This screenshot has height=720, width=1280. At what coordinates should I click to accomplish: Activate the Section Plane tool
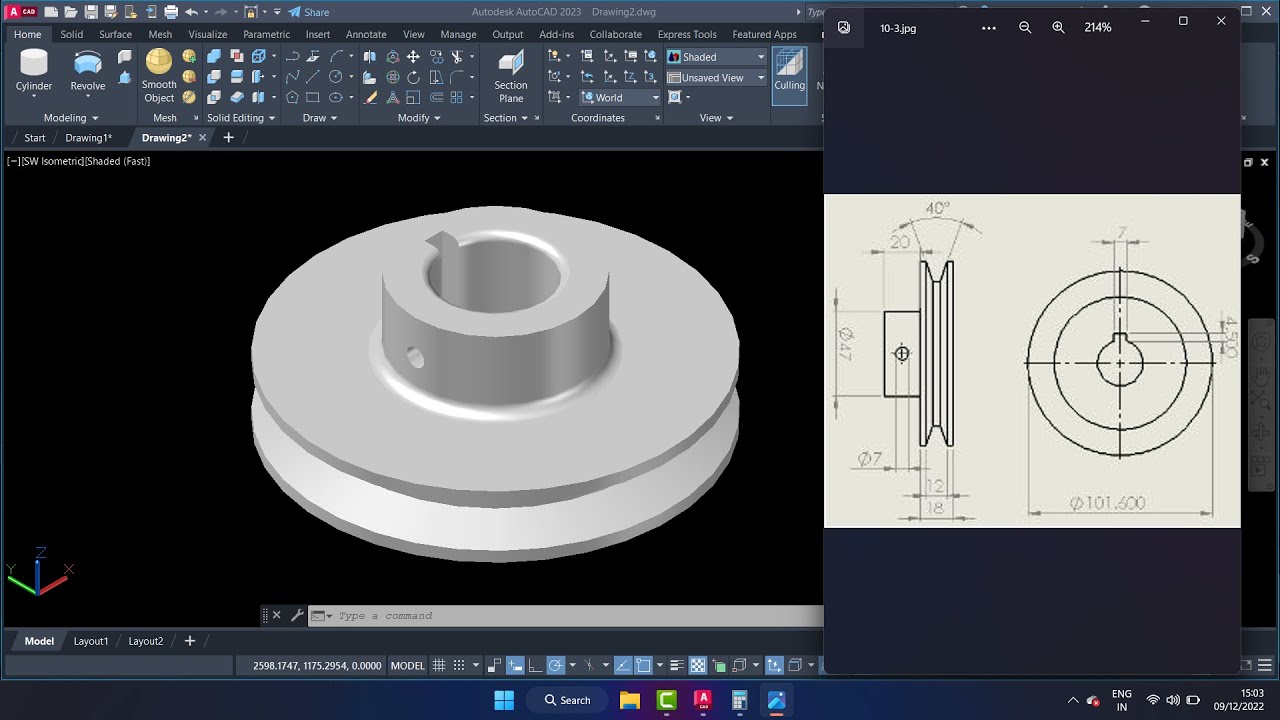[x=511, y=63]
